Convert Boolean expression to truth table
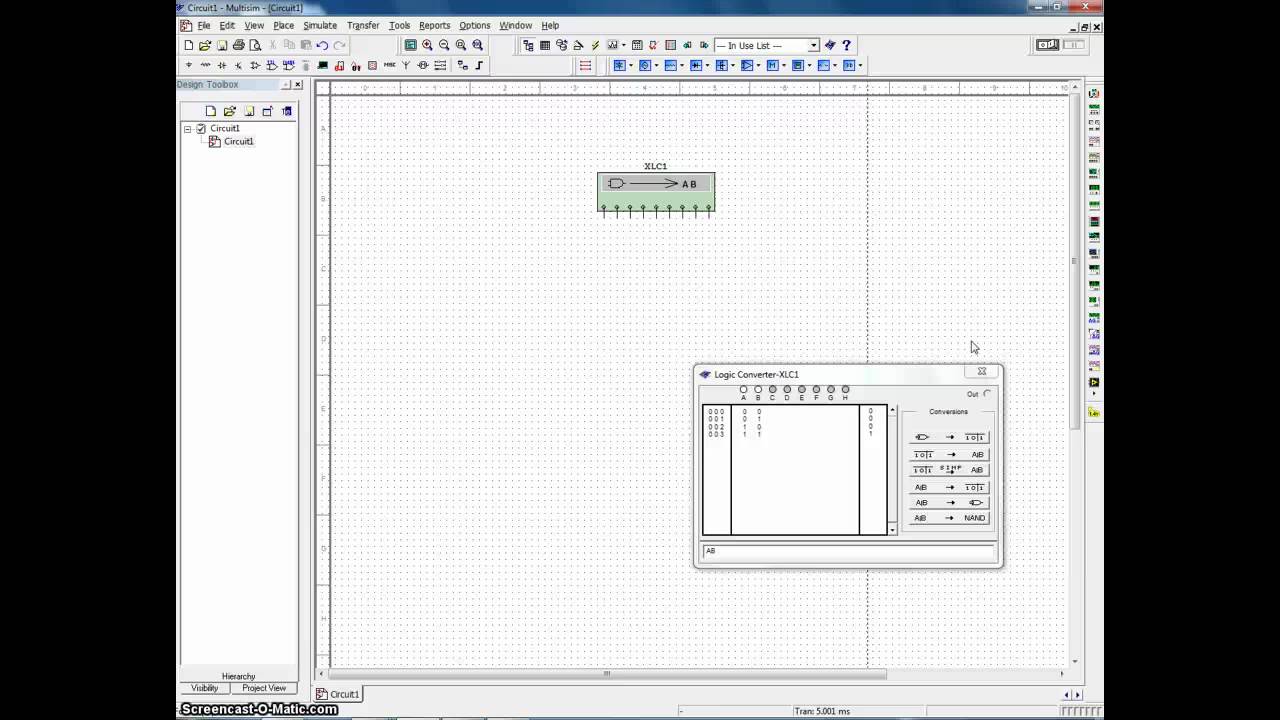 tap(948, 487)
